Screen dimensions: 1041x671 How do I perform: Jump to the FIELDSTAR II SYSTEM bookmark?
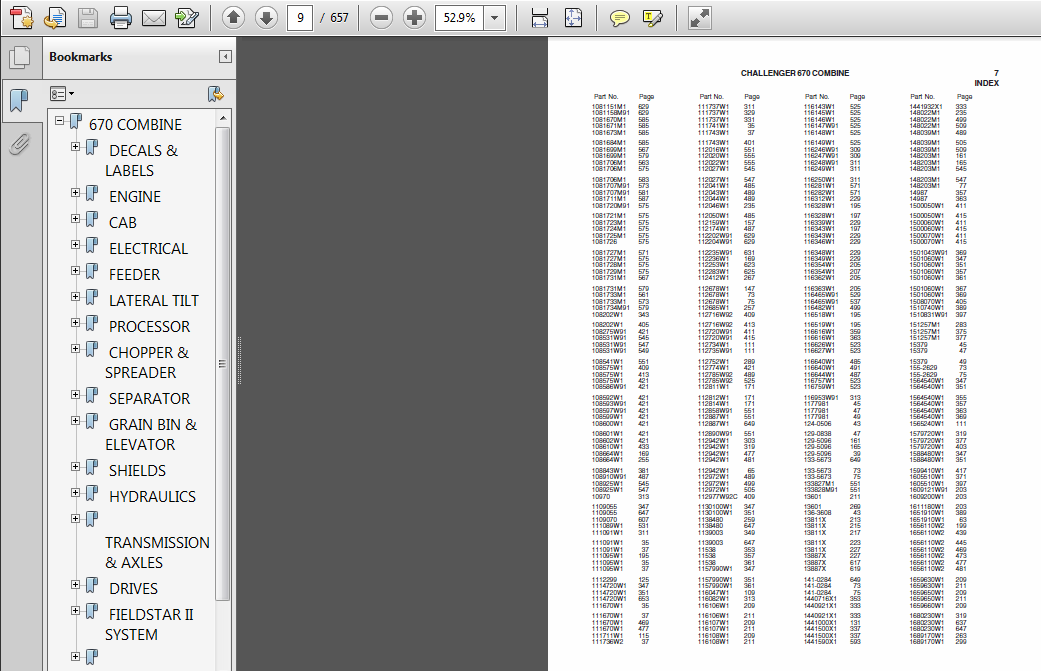click(149, 625)
